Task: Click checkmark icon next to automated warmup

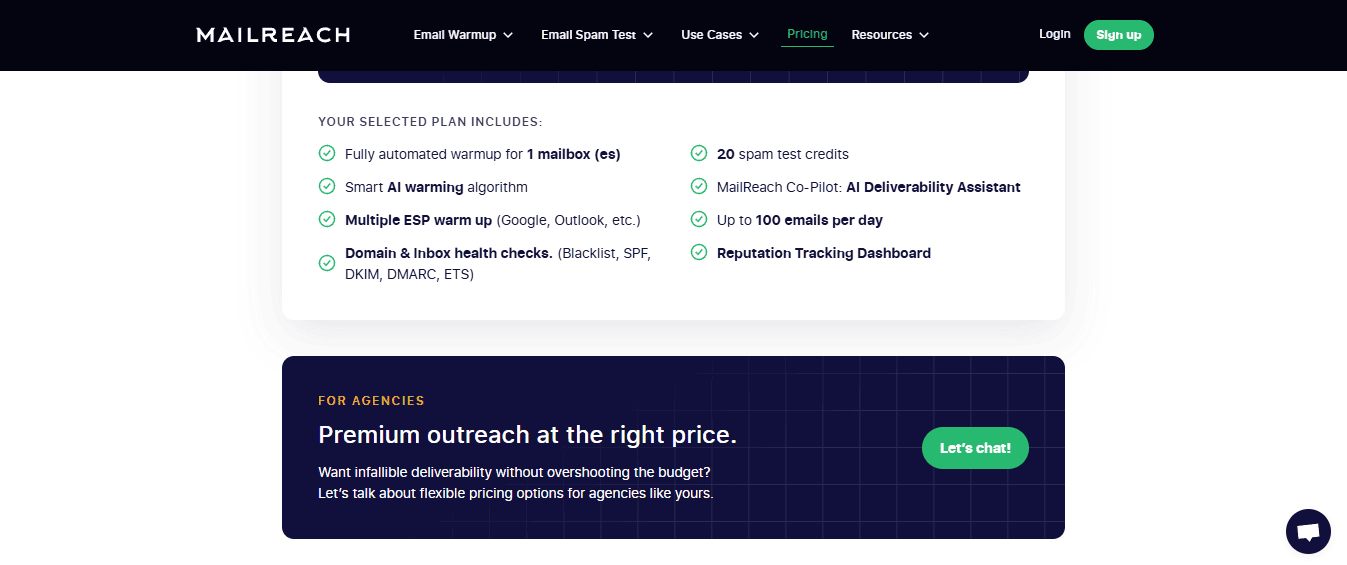Action: point(326,153)
